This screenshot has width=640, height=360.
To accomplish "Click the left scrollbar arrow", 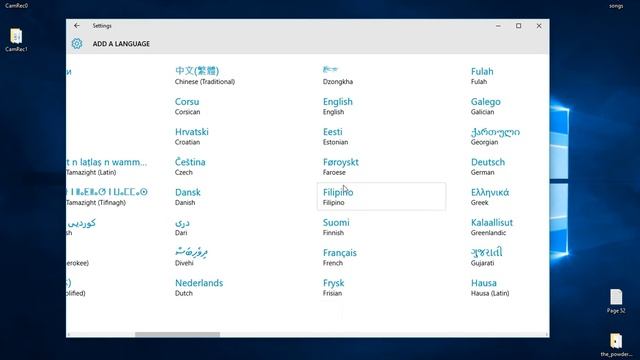I will (x=69, y=334).
